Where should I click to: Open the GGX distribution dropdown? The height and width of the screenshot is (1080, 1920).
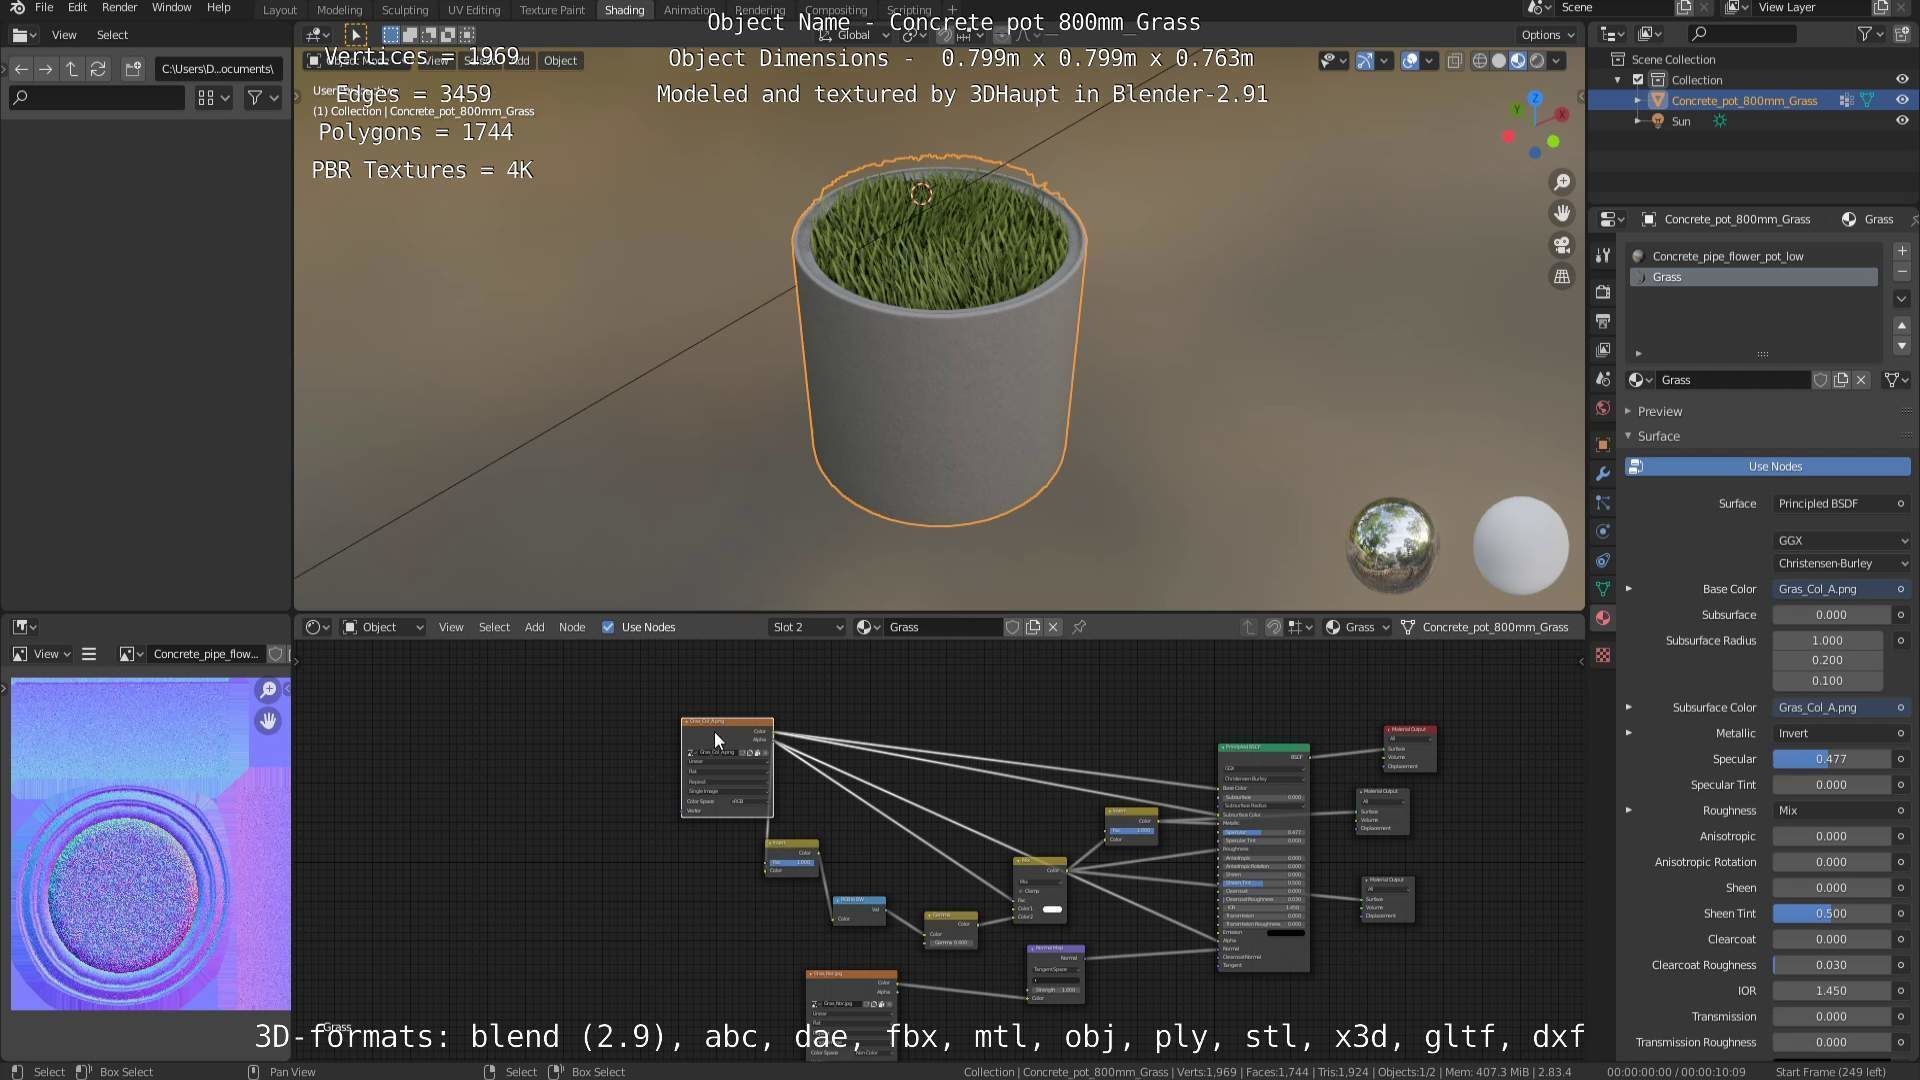[1842, 540]
